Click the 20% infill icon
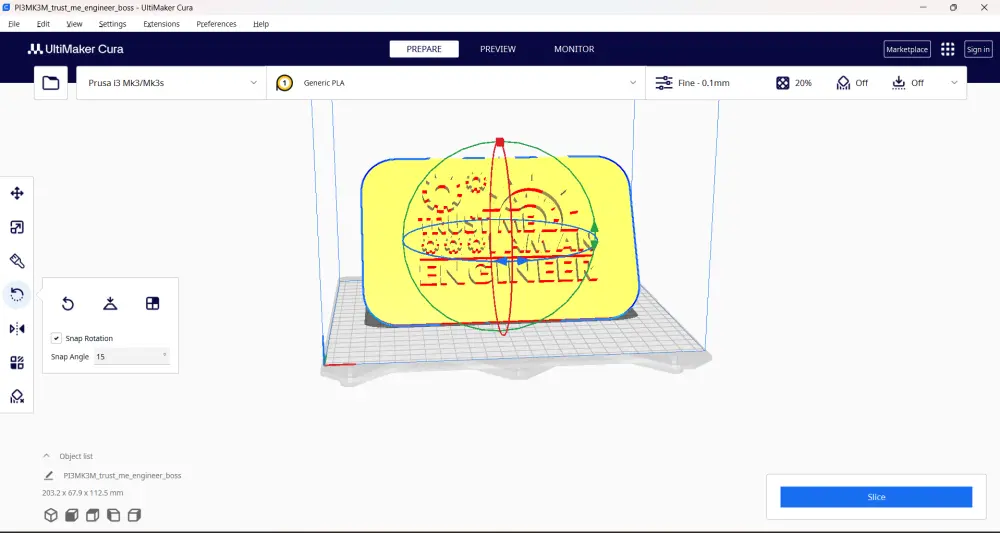 pos(783,83)
